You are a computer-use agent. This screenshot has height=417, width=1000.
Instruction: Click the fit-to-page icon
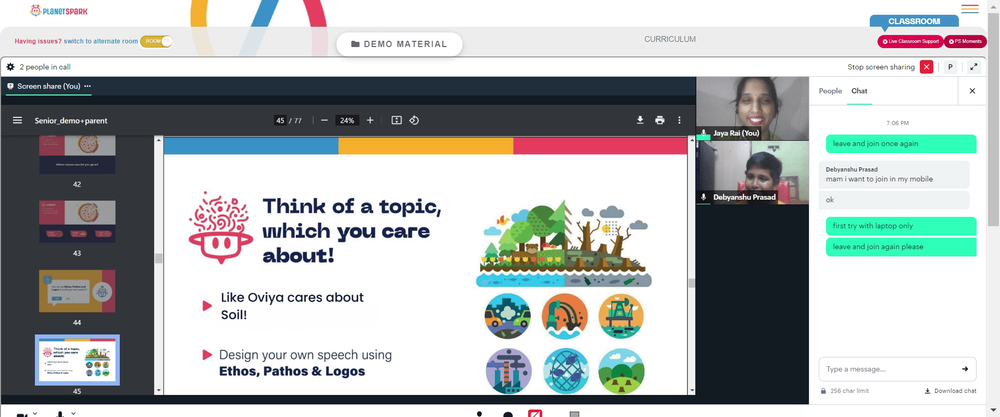(396, 121)
